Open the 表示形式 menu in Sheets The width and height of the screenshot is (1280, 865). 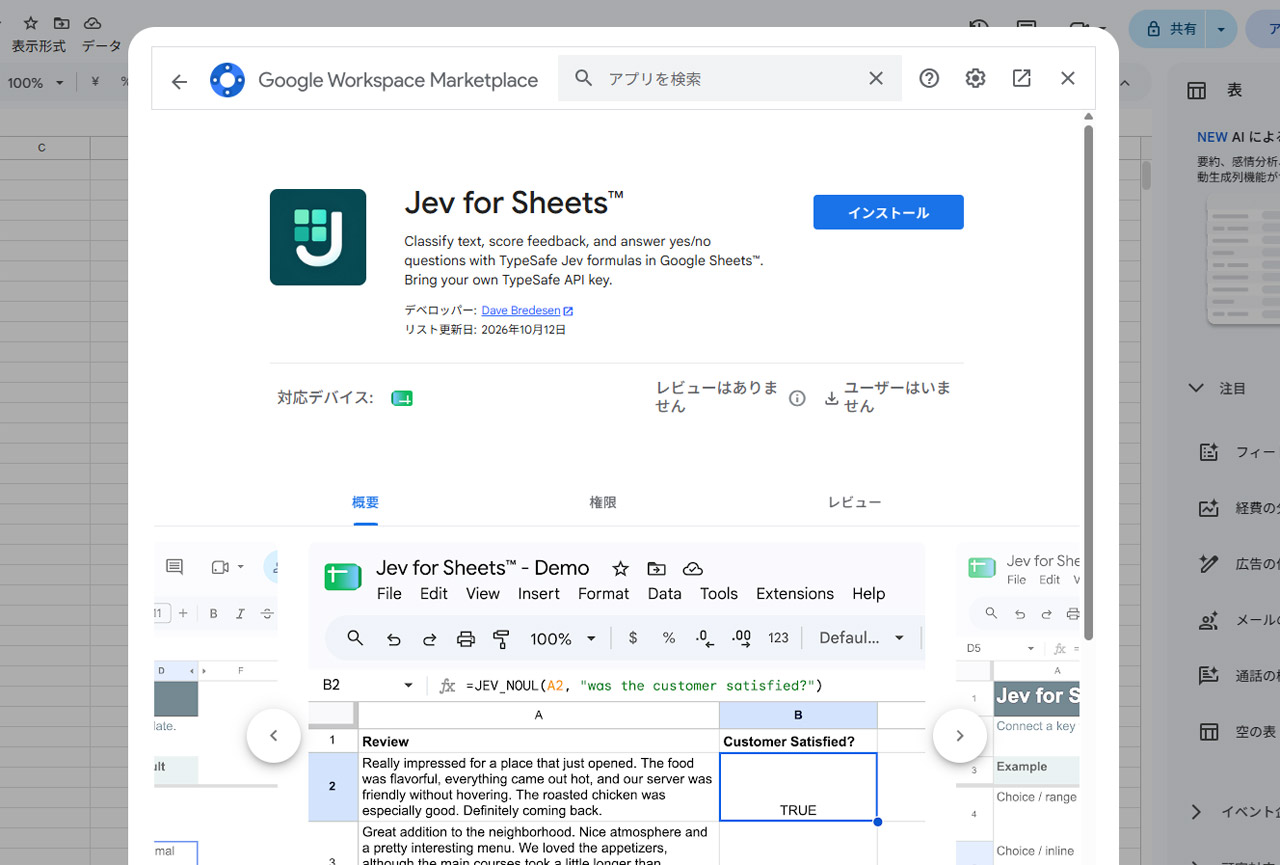(x=39, y=46)
